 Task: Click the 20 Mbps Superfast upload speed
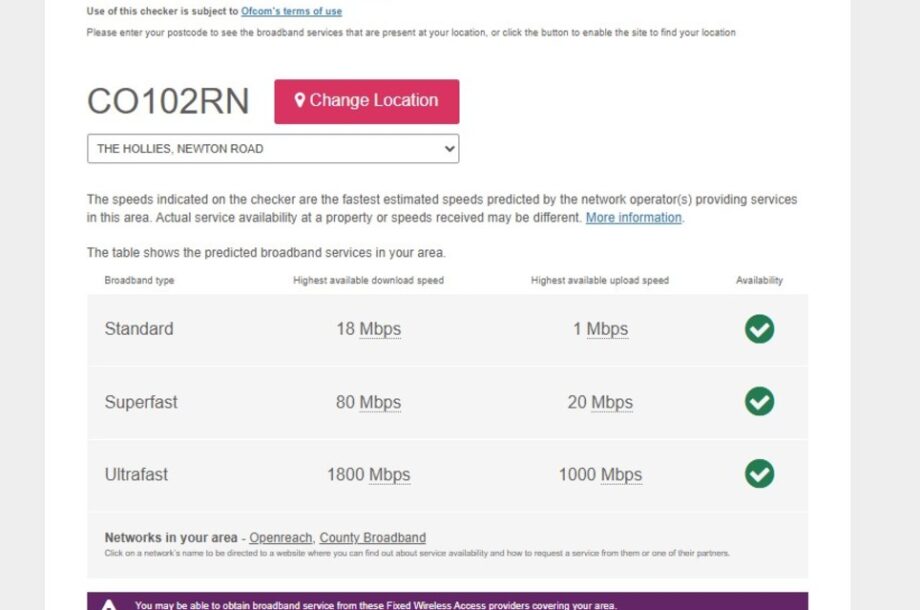[x=600, y=402]
